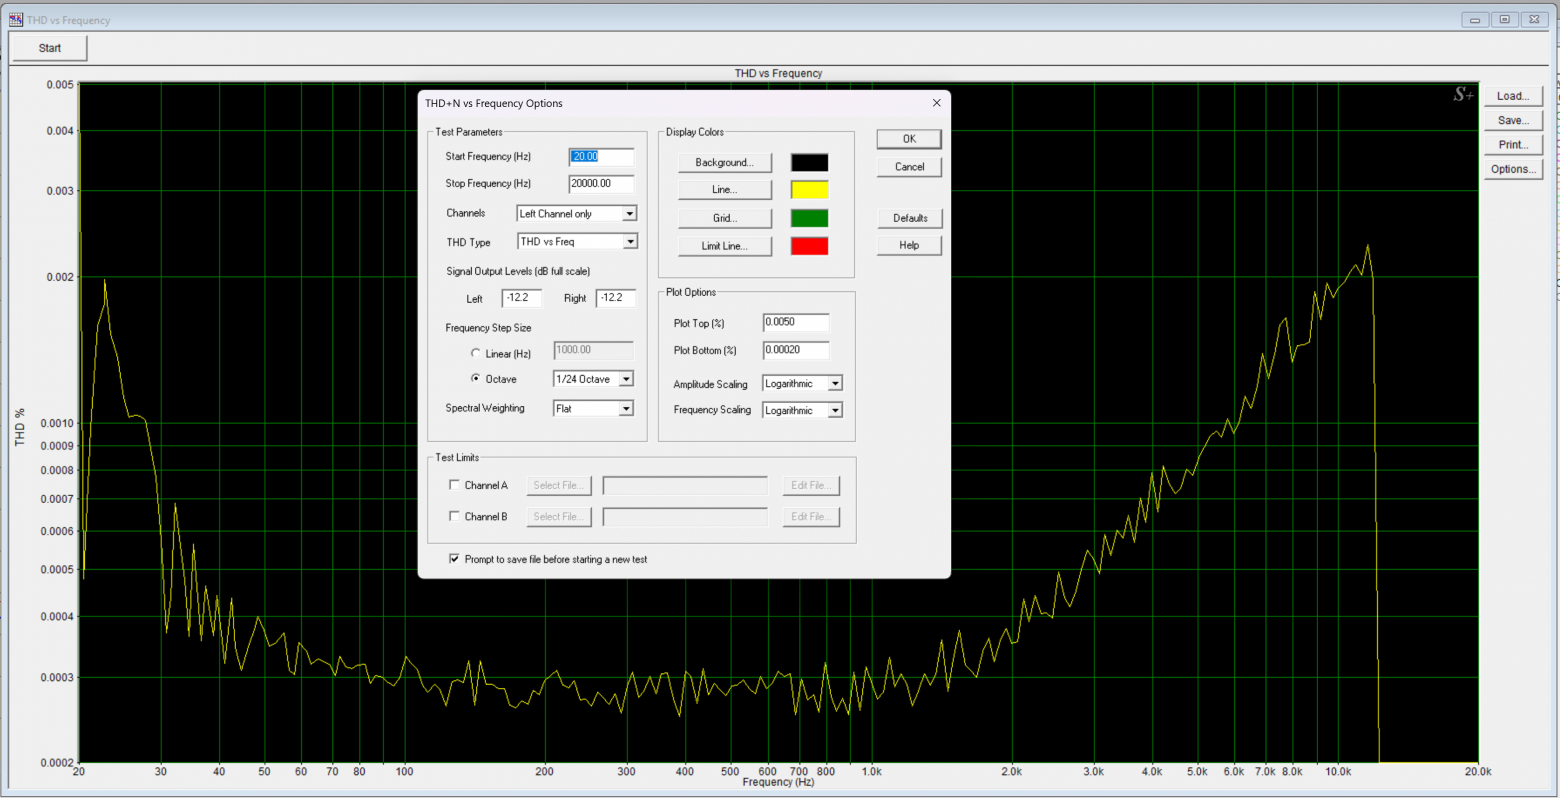Open the Channels dropdown
1560x798 pixels.
(x=629, y=214)
